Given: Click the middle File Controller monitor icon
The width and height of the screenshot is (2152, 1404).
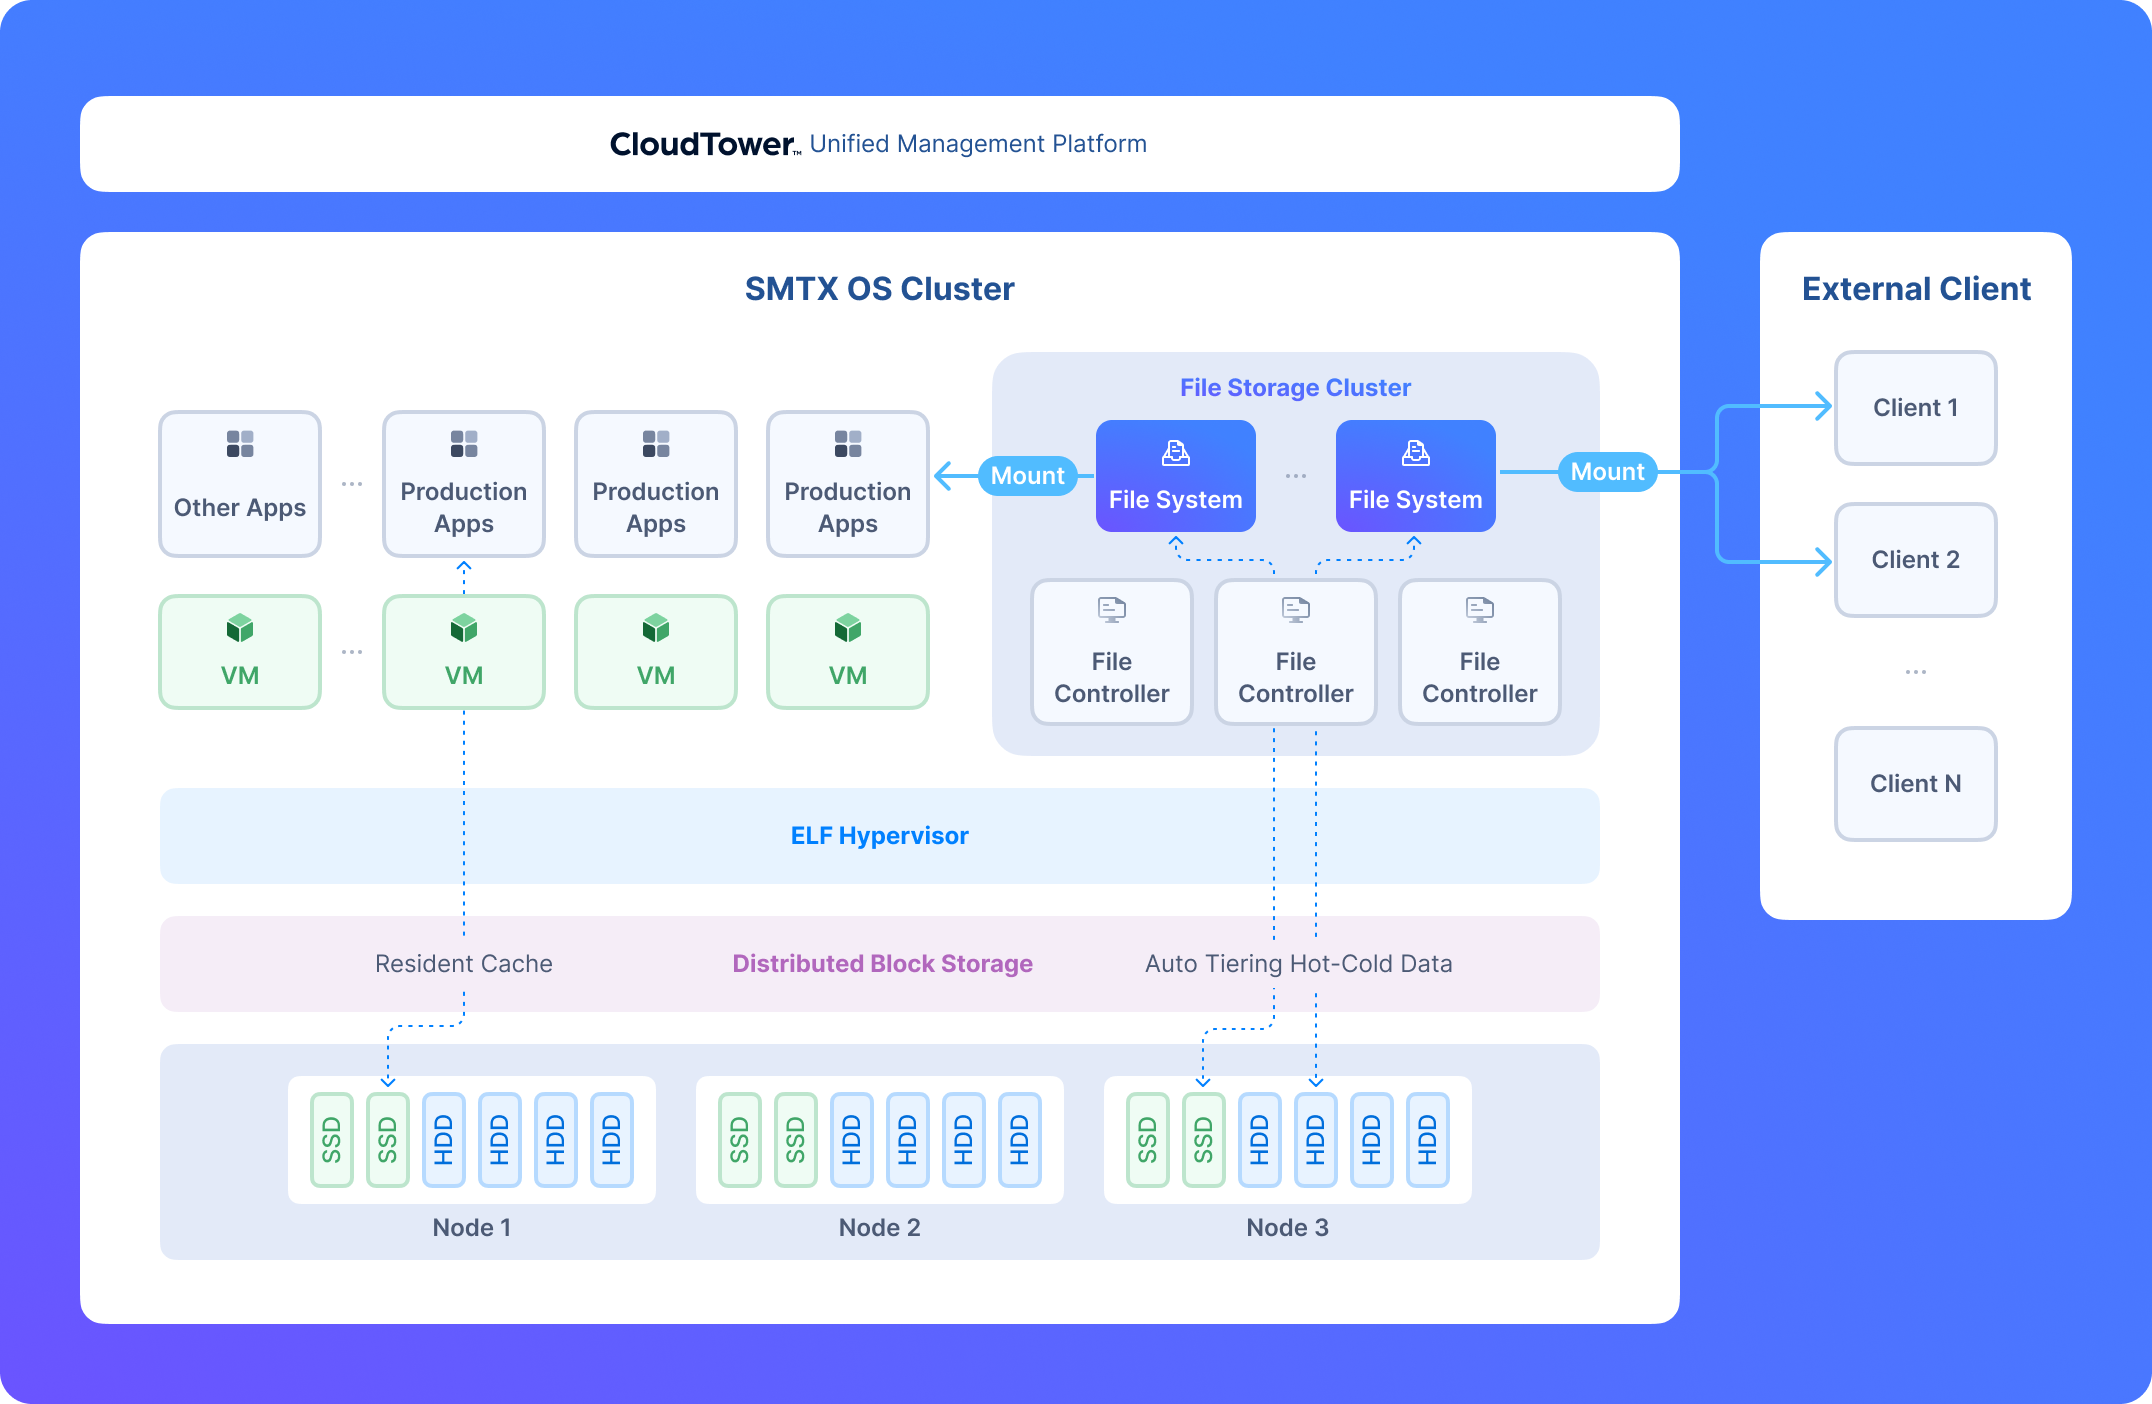Looking at the screenshot, I should coord(1296,609).
